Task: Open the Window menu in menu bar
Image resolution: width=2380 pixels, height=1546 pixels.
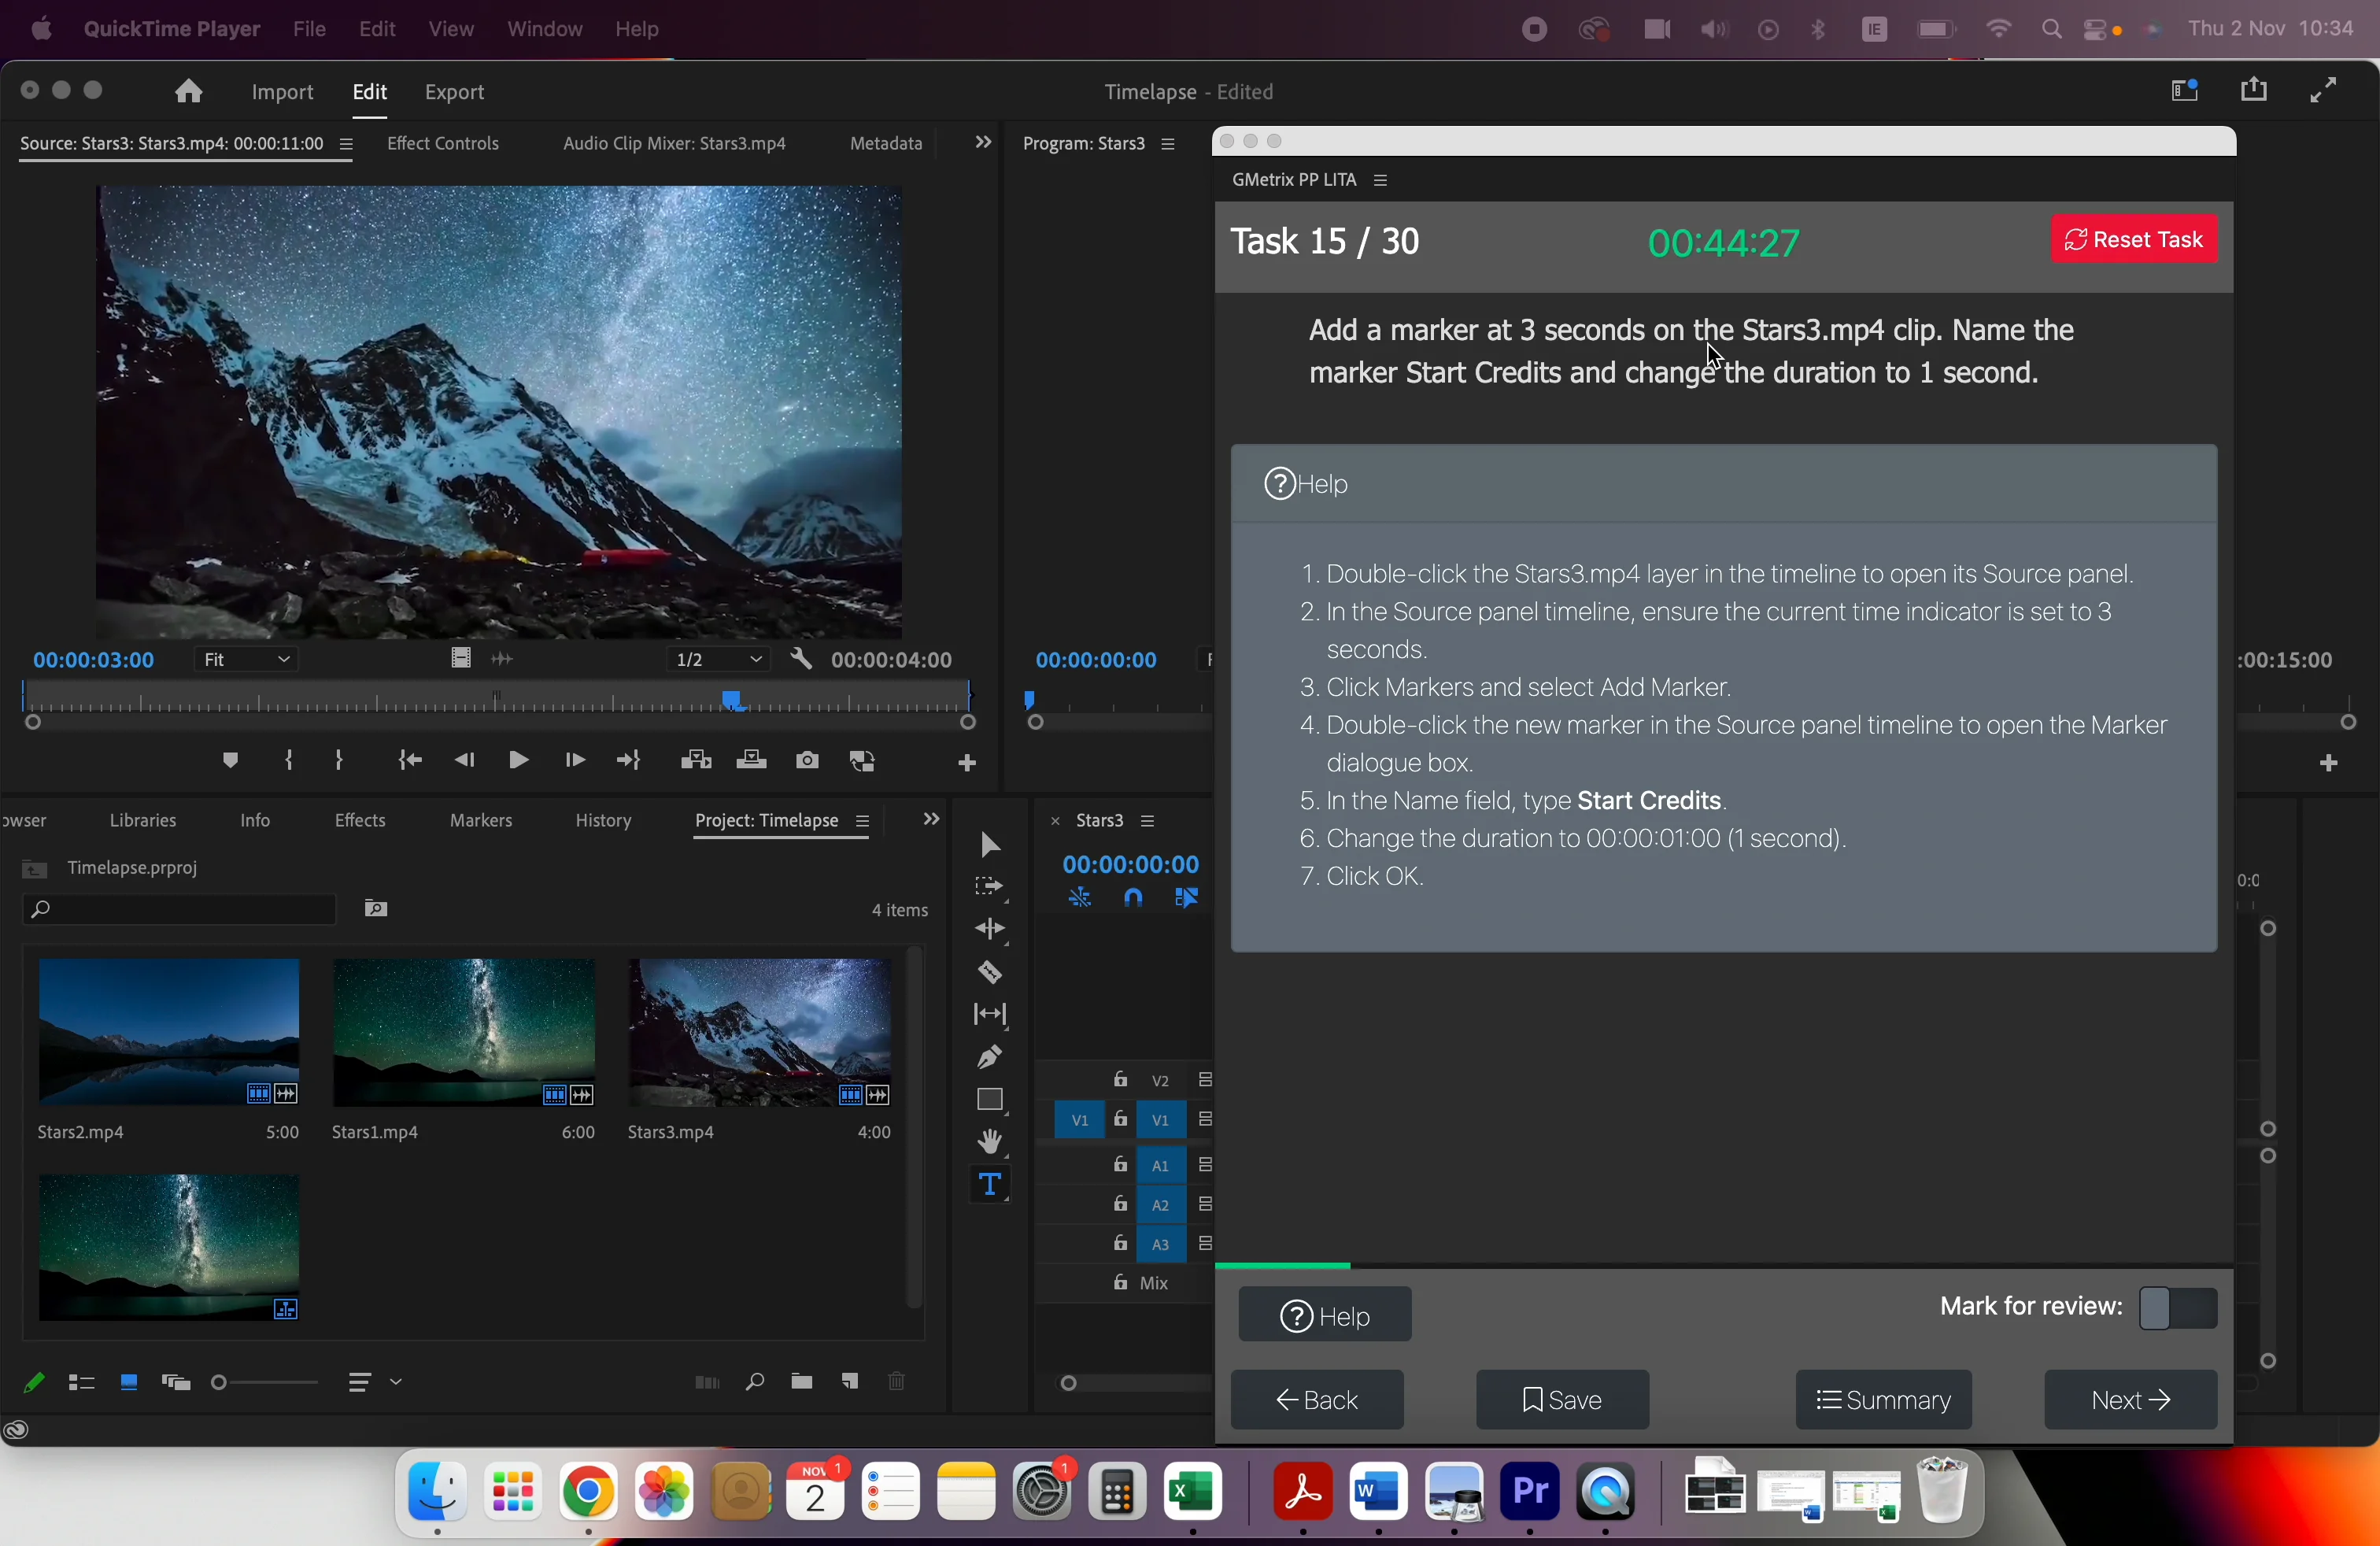Action: pos(545,29)
